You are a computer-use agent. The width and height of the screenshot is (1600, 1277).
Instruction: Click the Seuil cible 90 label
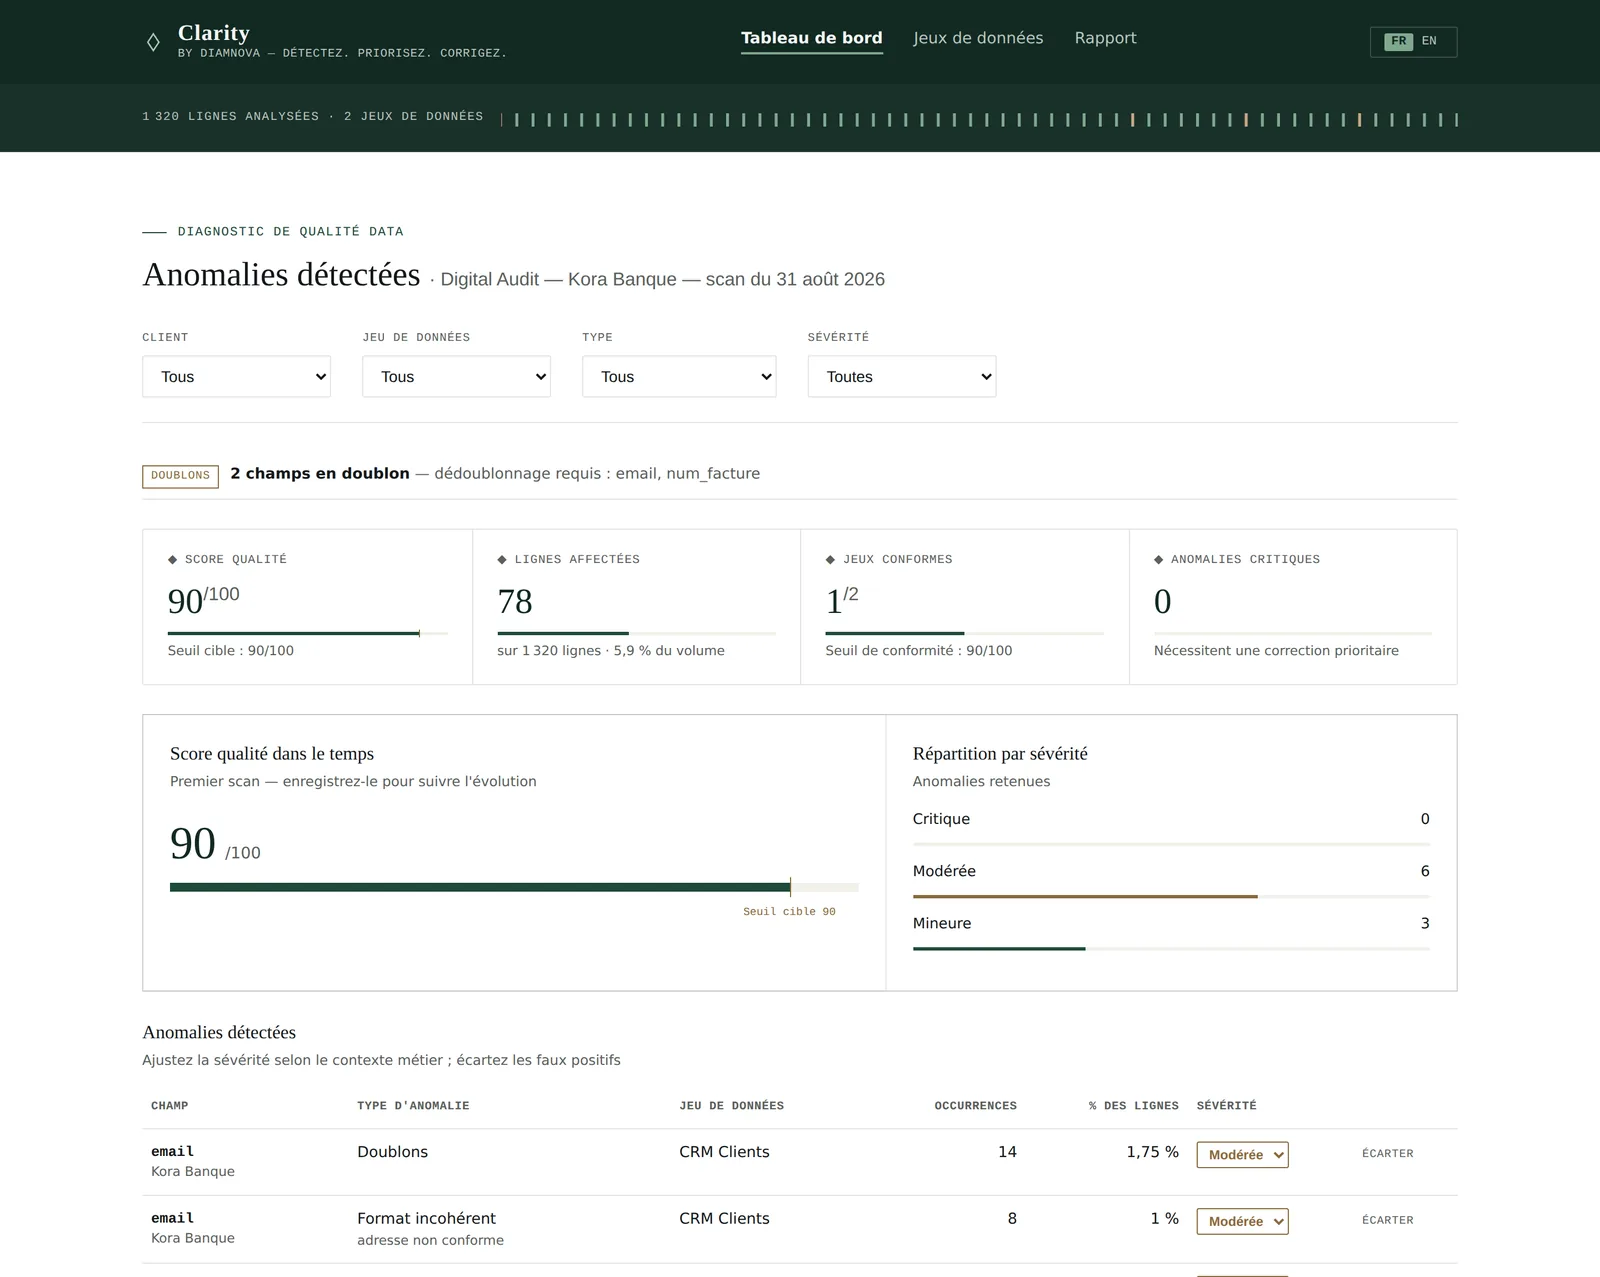pyautogui.click(x=789, y=912)
